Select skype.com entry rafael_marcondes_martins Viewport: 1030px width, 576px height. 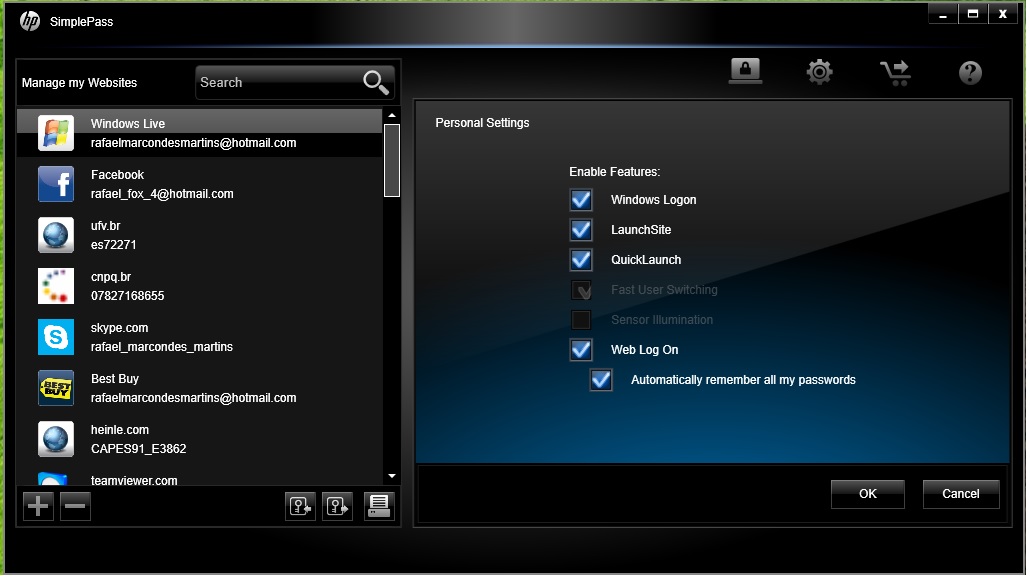point(199,338)
